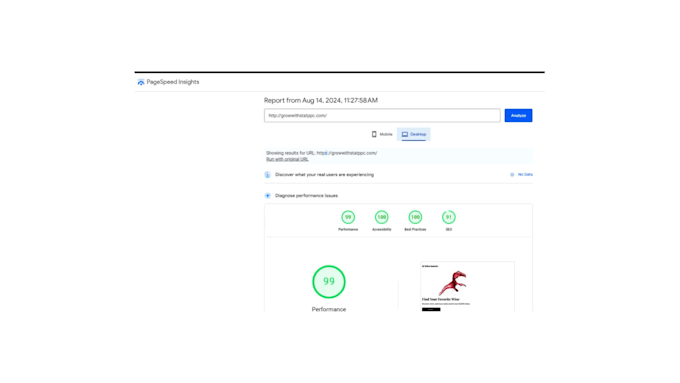Screen dimensions: 680x383
Task: Select the Desktop tab
Action: 414,134
